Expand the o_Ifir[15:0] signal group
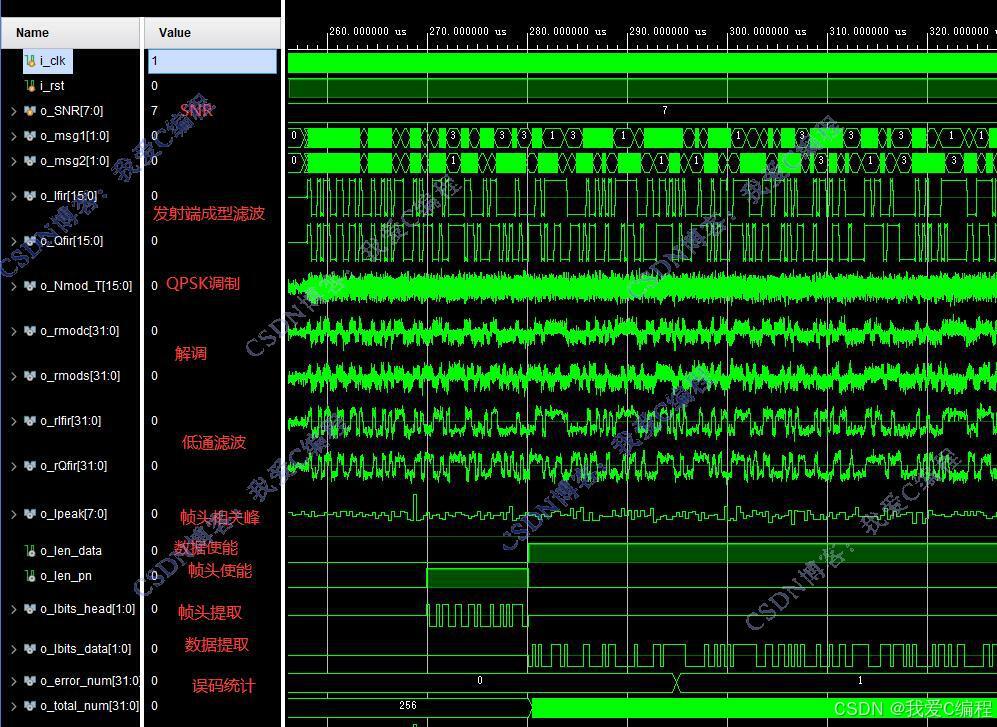The width and height of the screenshot is (997, 727). 14,197
